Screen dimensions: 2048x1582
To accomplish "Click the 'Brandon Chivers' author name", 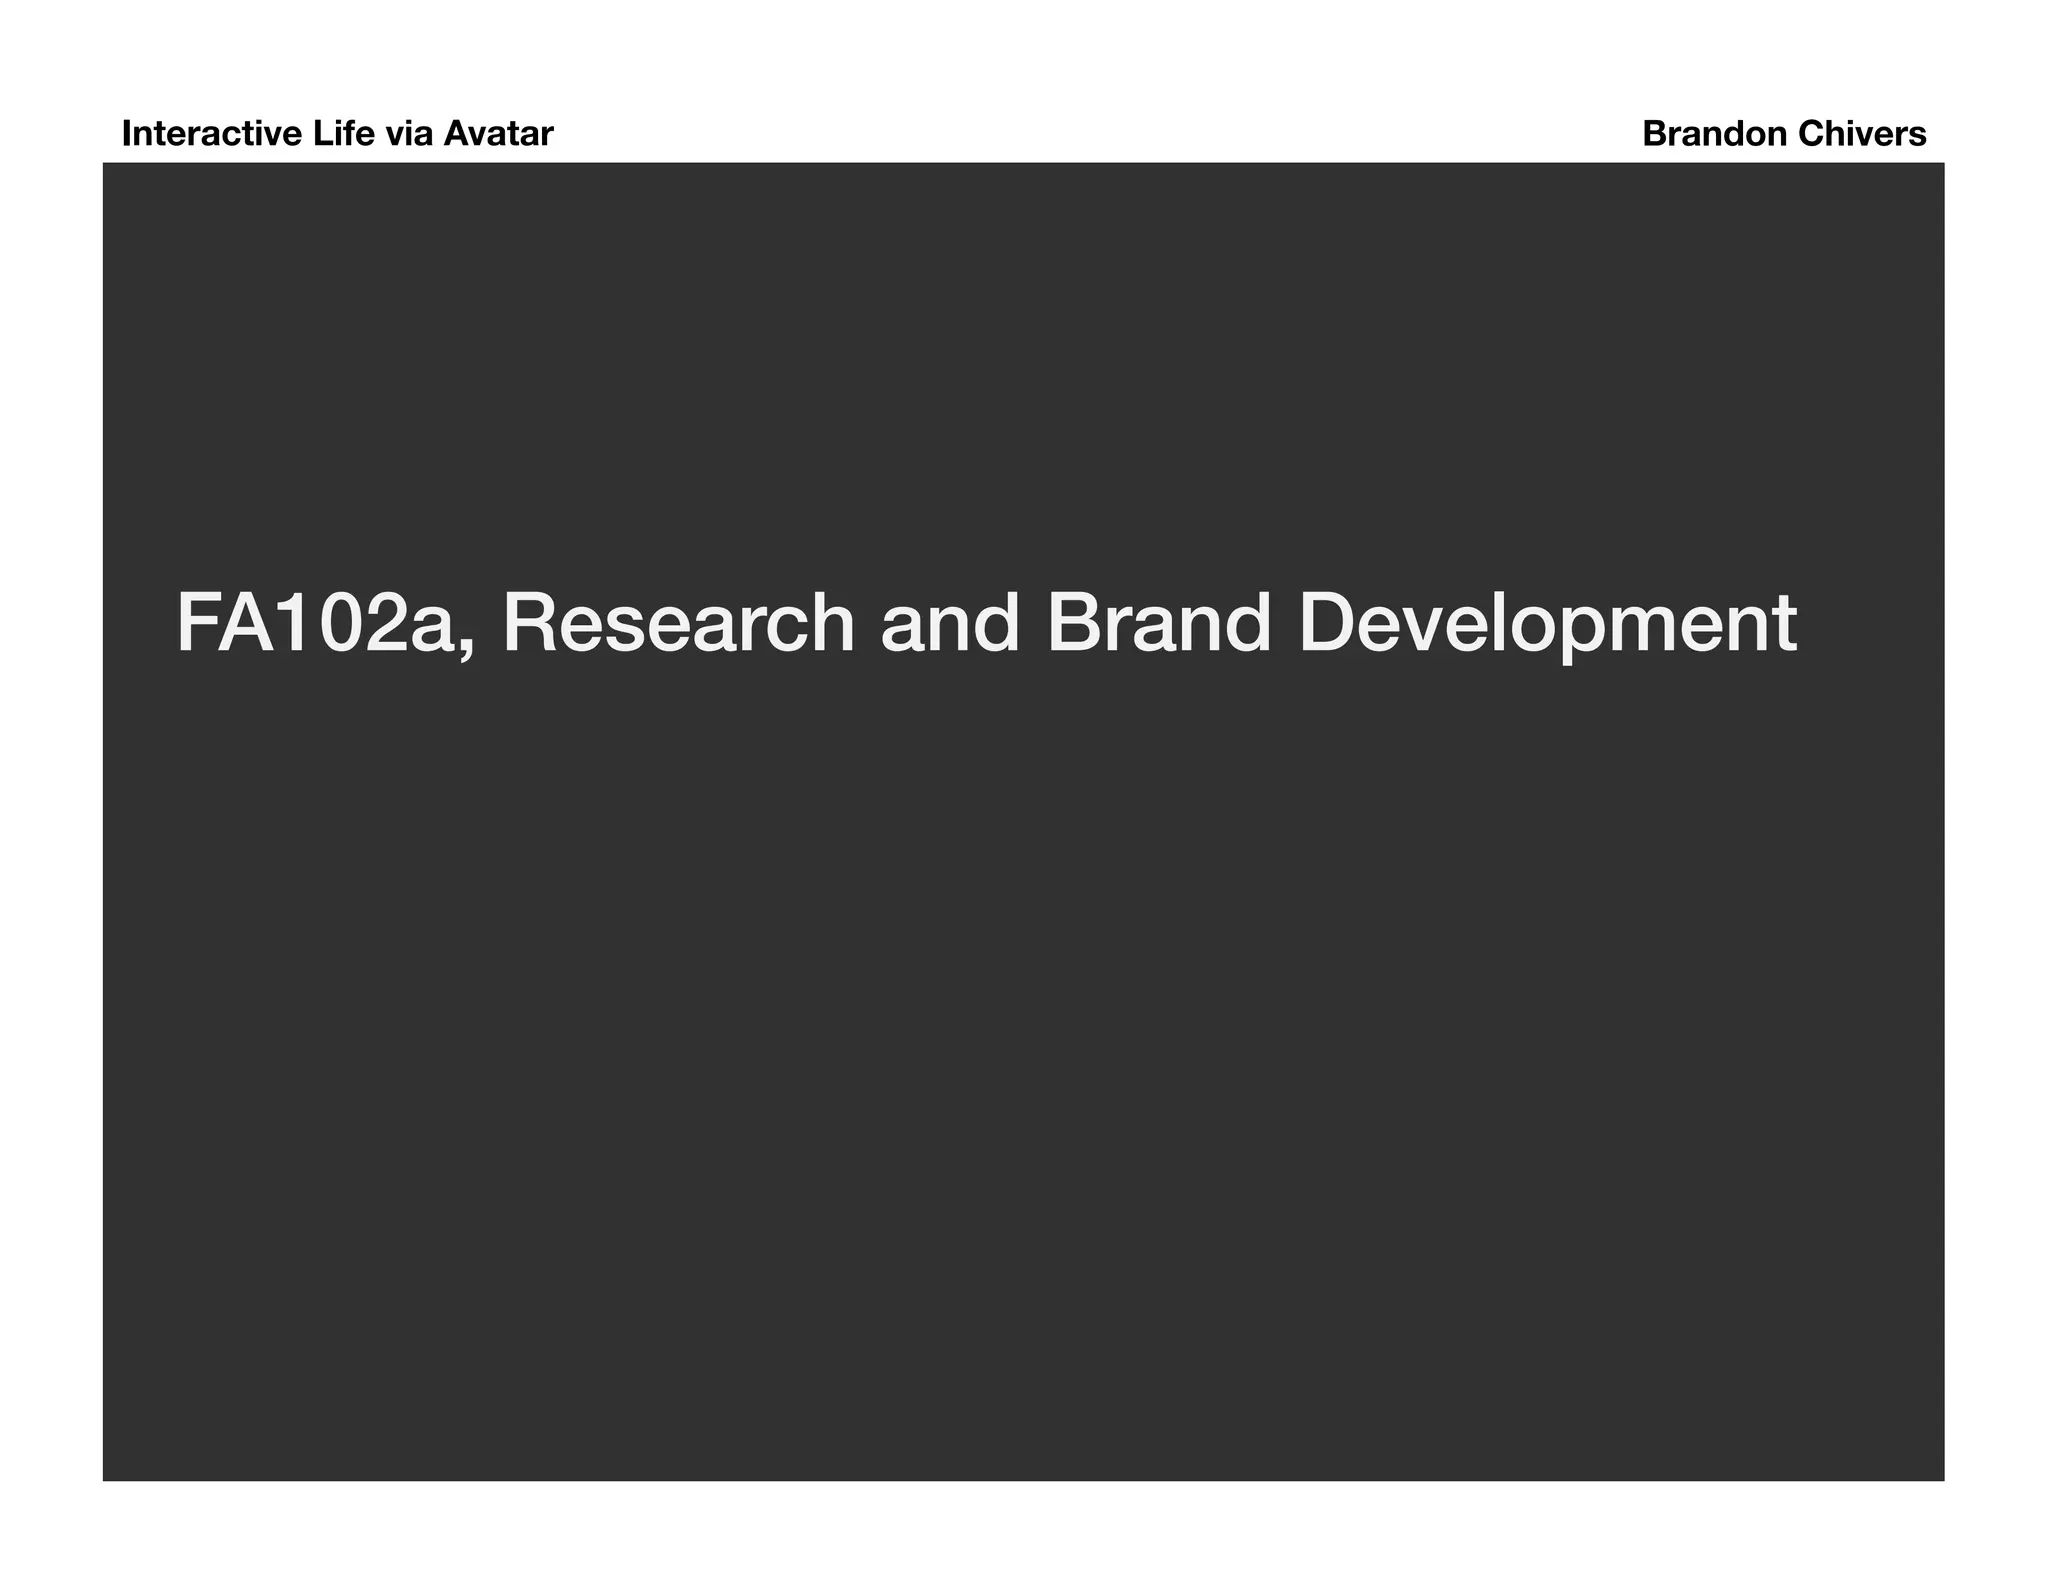I will (1784, 134).
